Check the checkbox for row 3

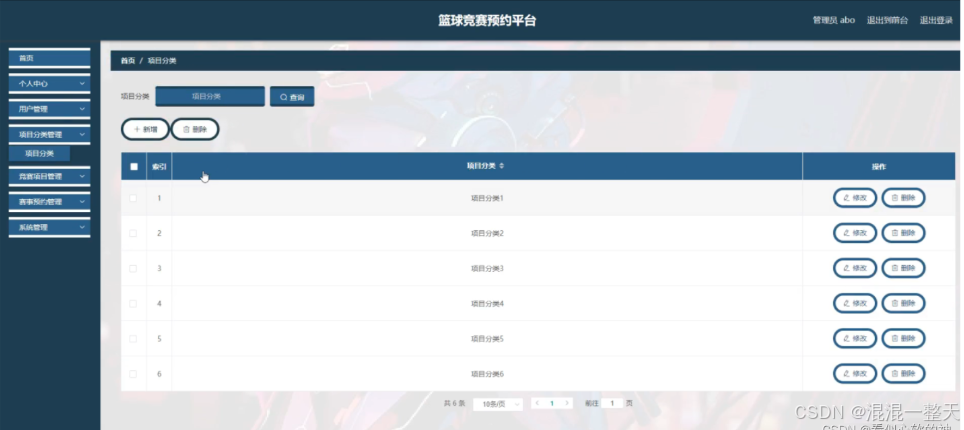pyautogui.click(x=133, y=268)
